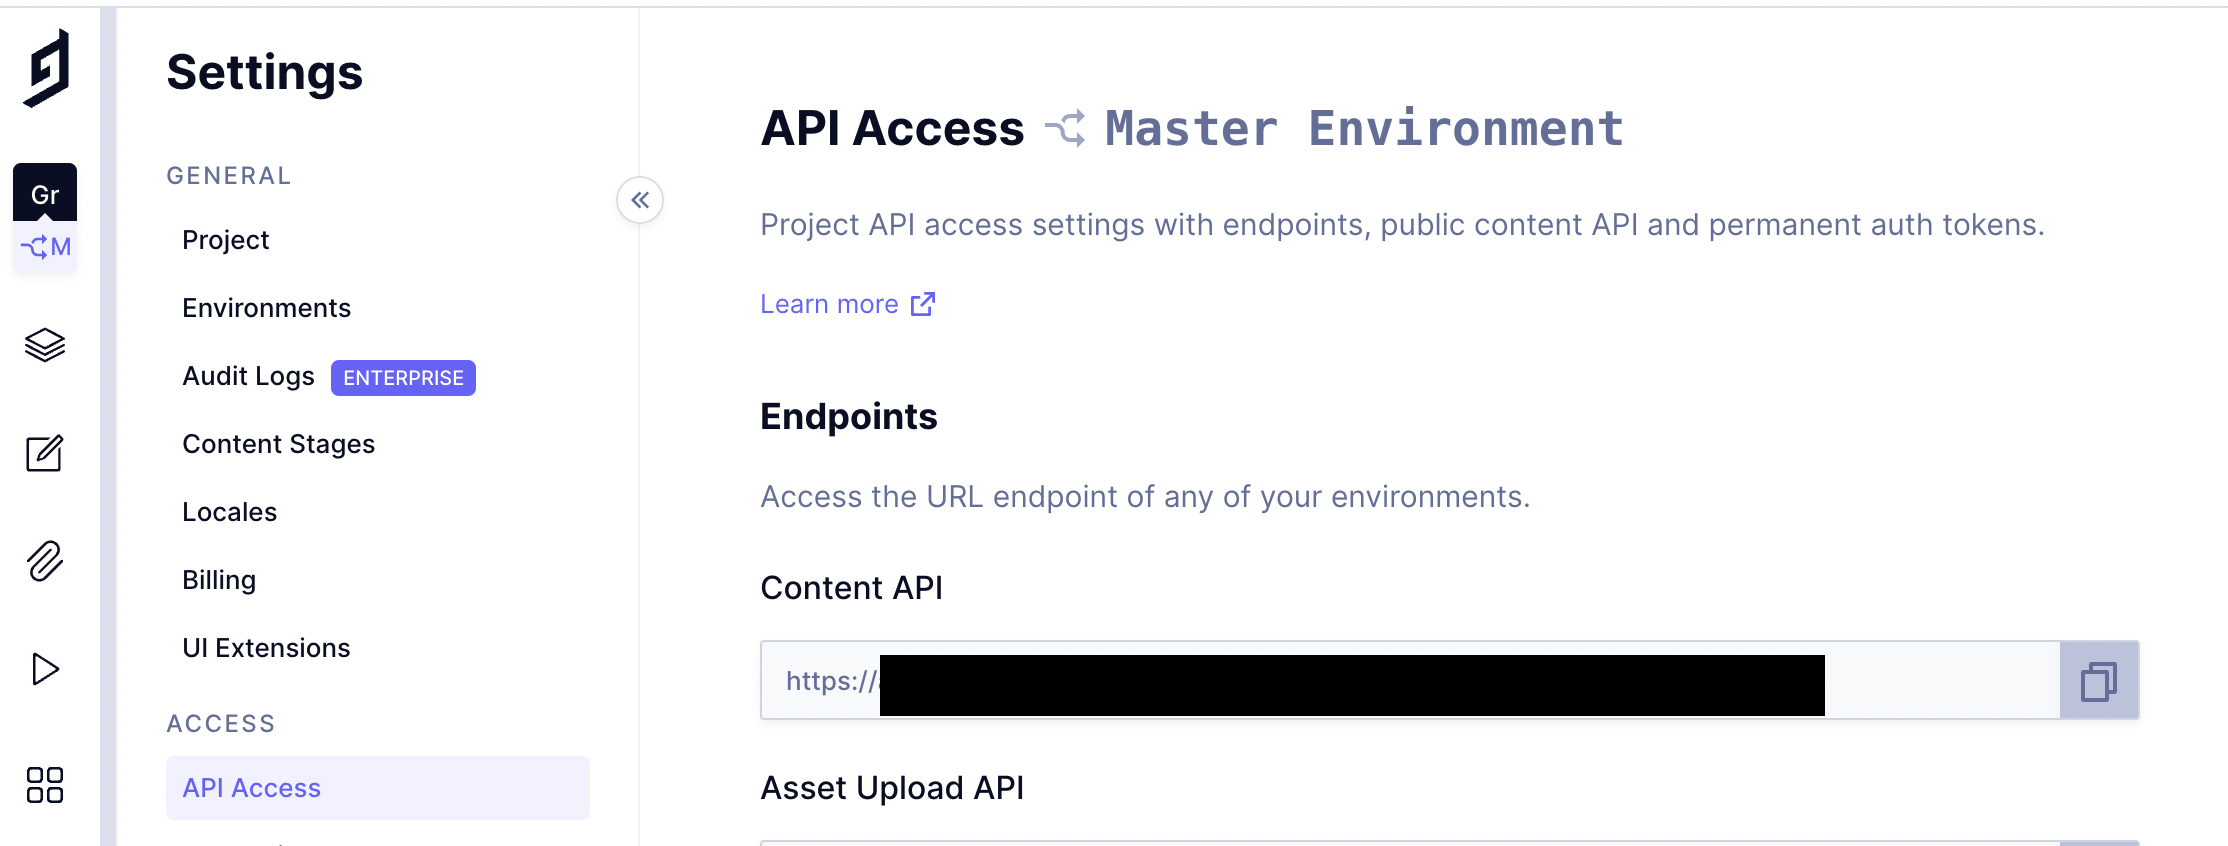Image resolution: width=2228 pixels, height=846 pixels.
Task: Open the Gr project switcher
Action: 45,193
